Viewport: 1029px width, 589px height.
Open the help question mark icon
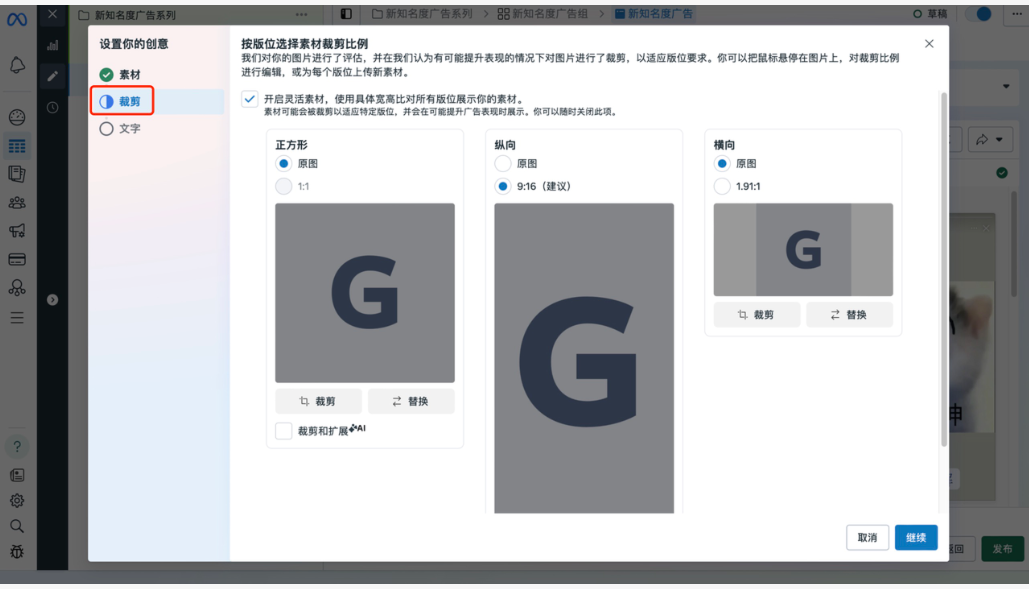click(x=17, y=446)
